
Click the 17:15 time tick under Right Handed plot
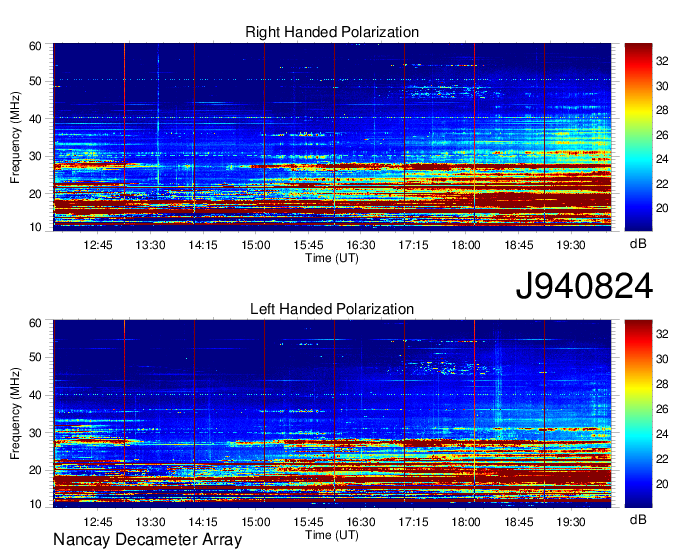click(413, 245)
